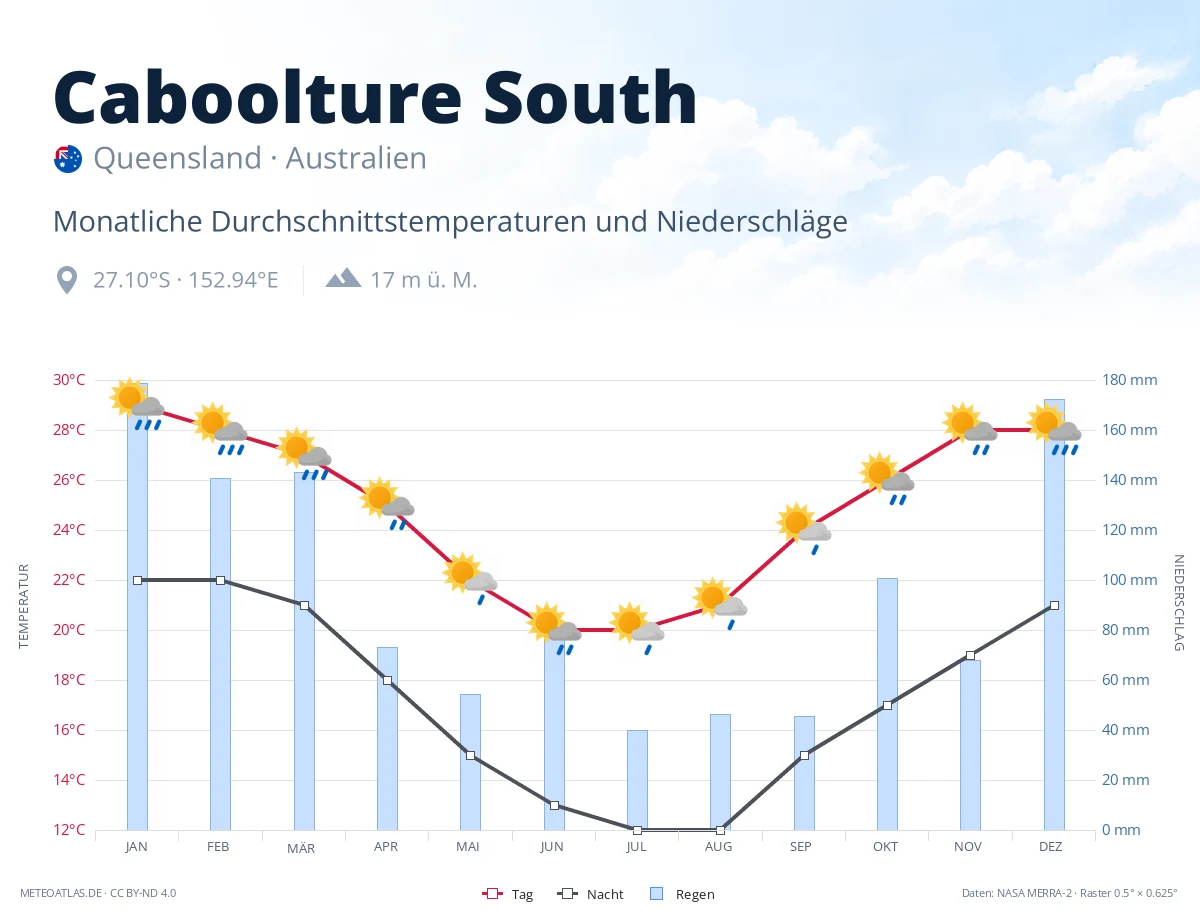Click the April rain bar

pos(387,739)
